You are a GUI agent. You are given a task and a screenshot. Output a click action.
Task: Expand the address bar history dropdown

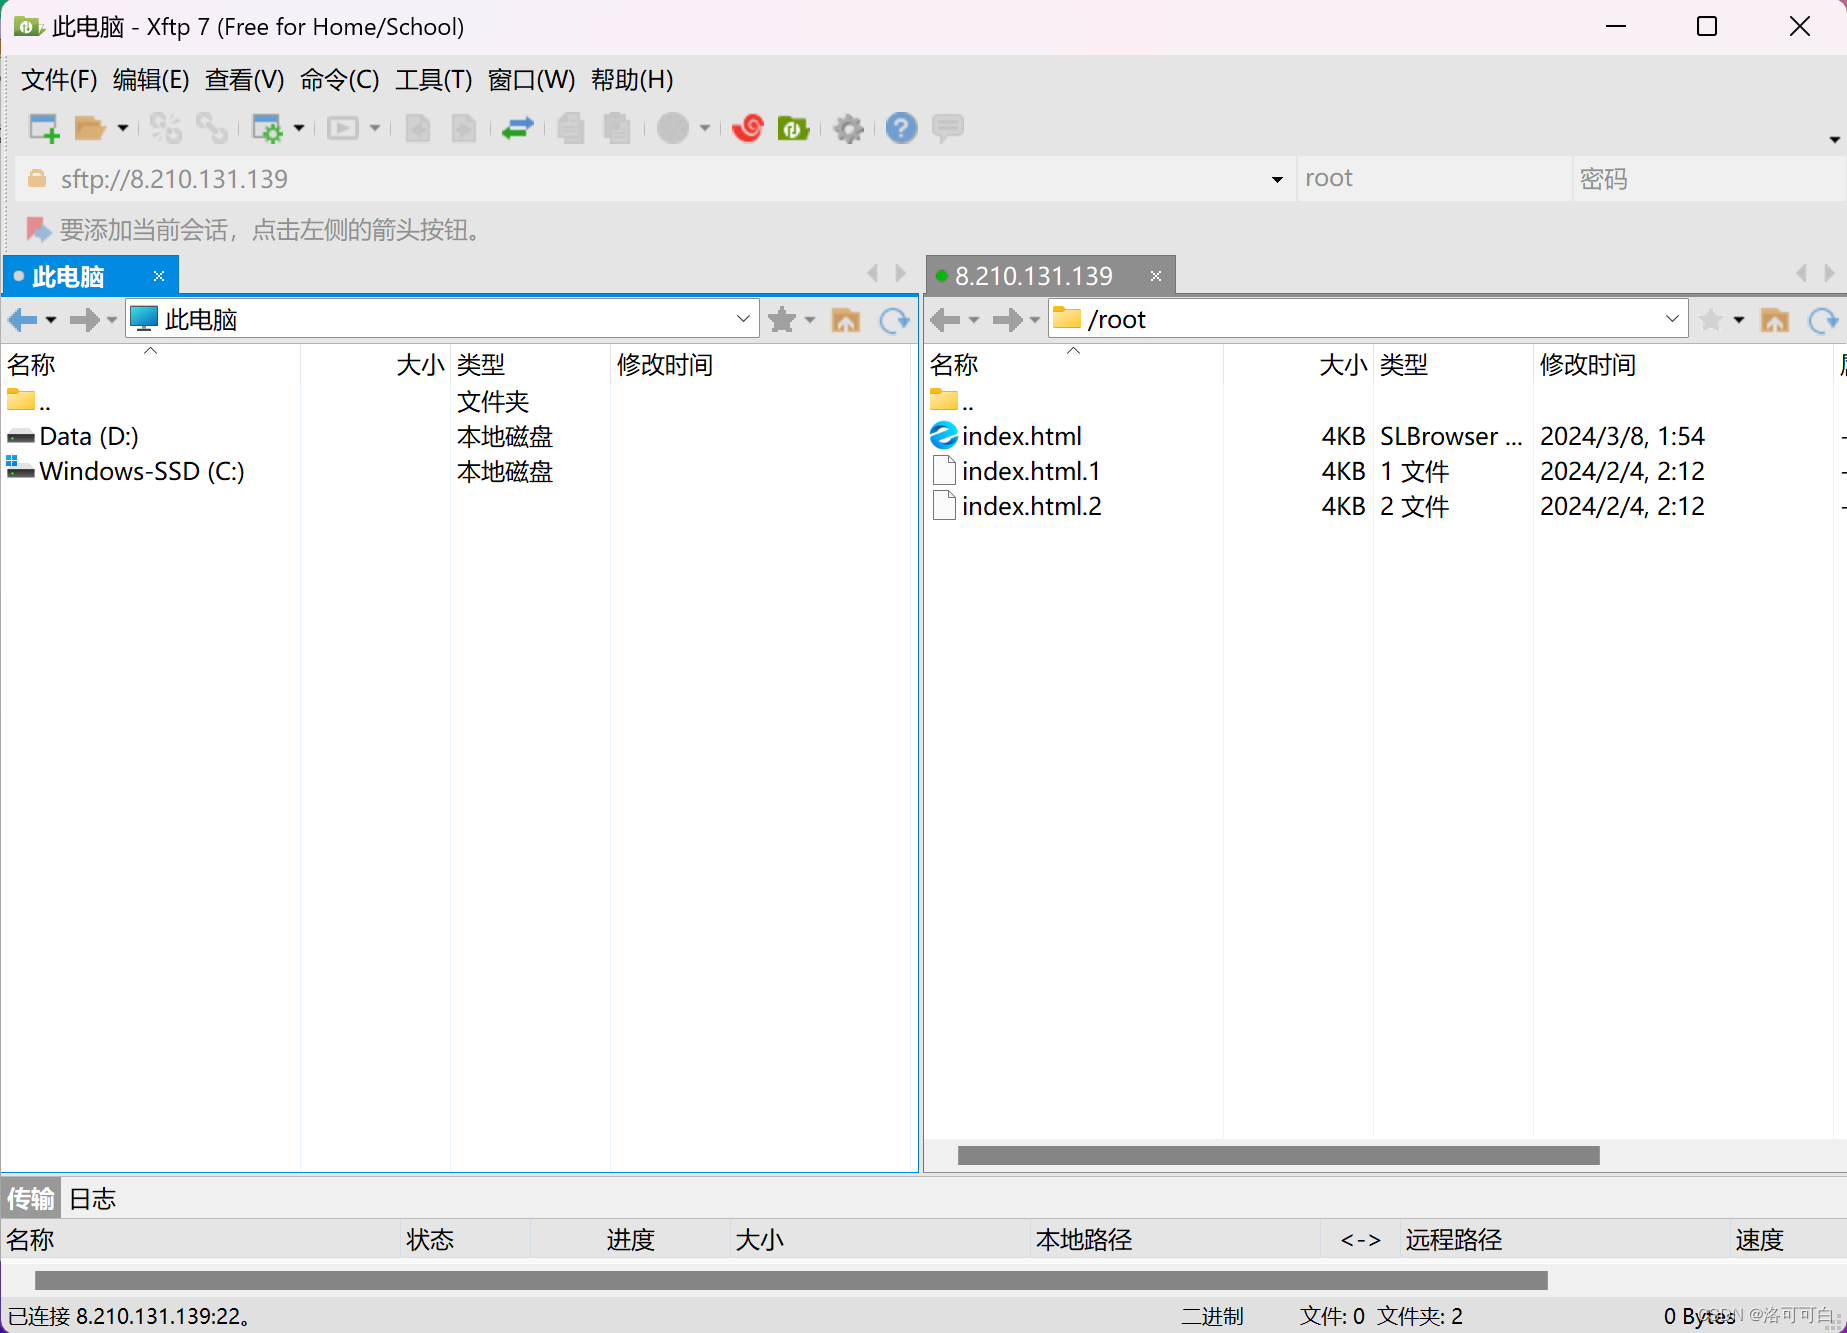(1277, 180)
